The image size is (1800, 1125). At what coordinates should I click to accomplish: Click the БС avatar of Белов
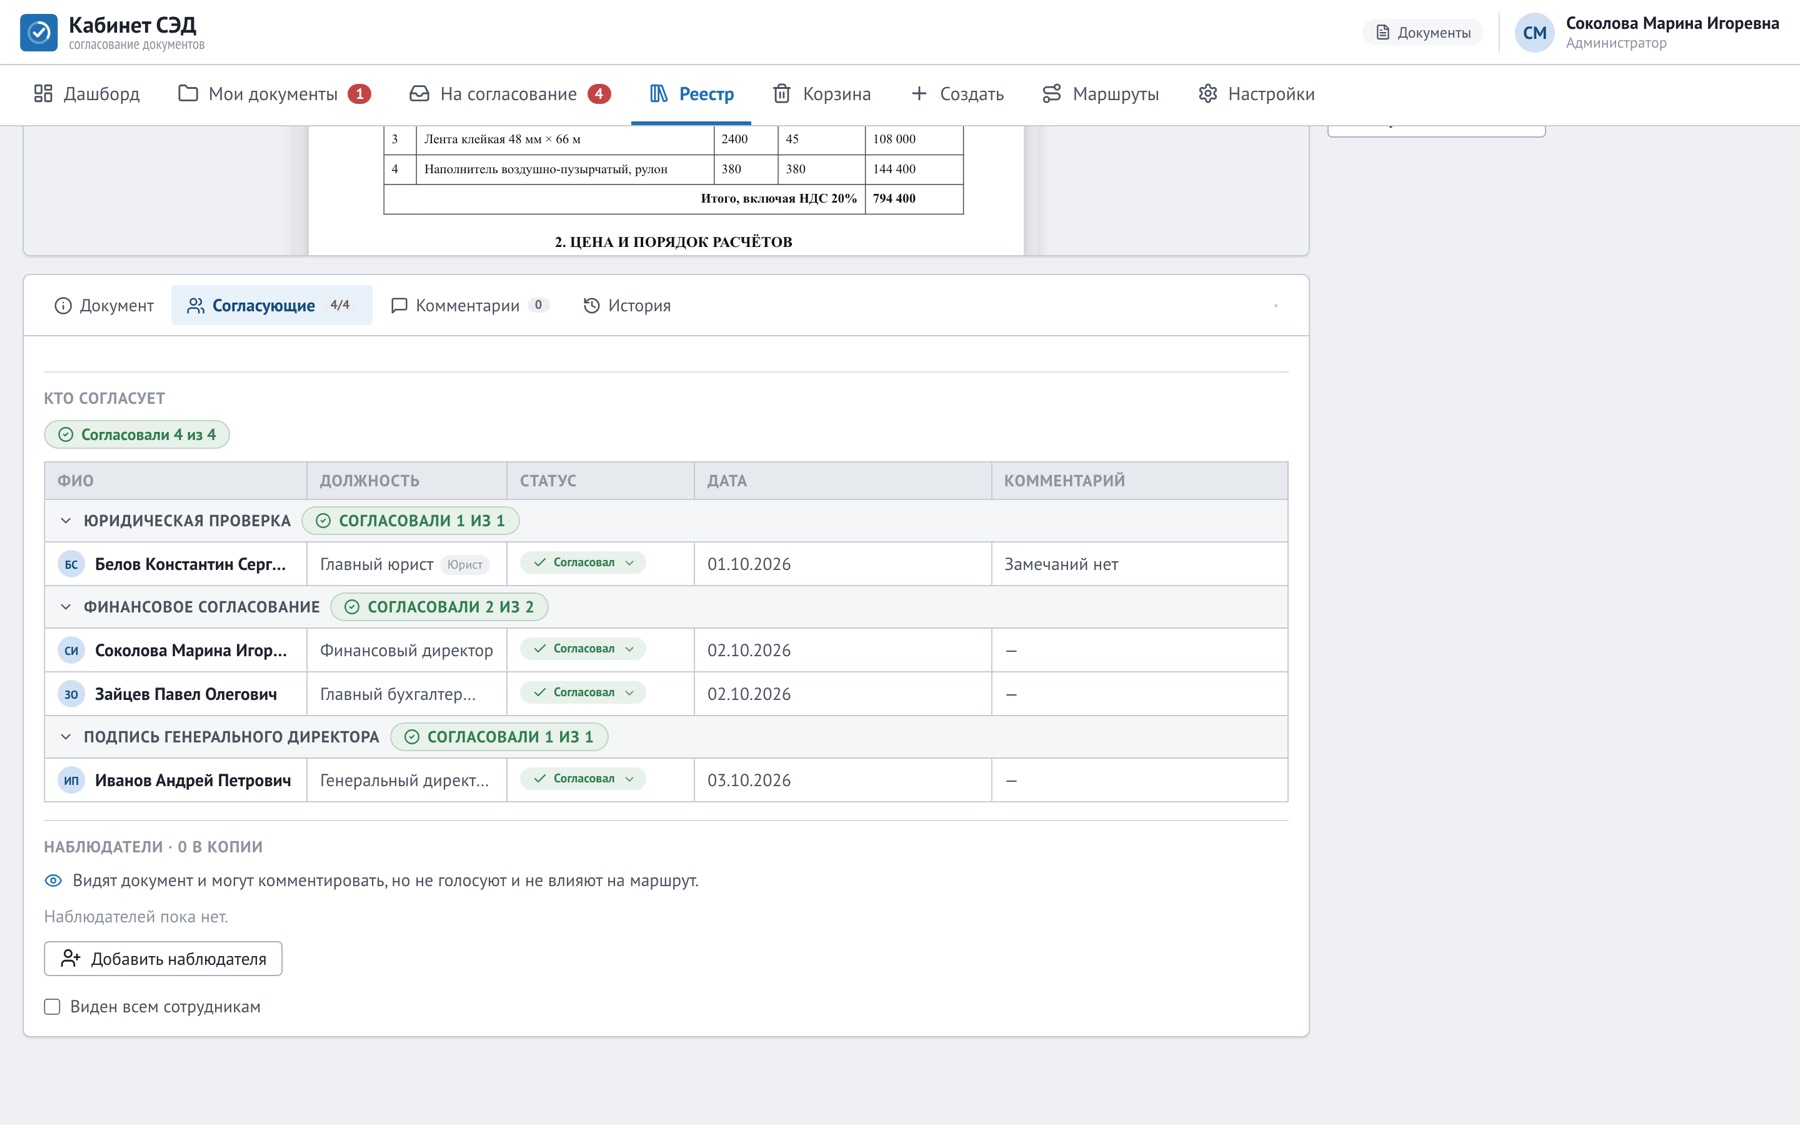[x=71, y=564]
